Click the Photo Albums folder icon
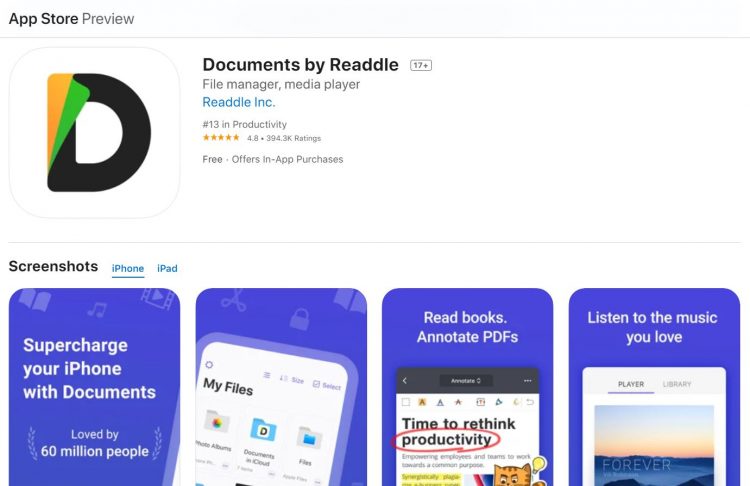 (217, 422)
